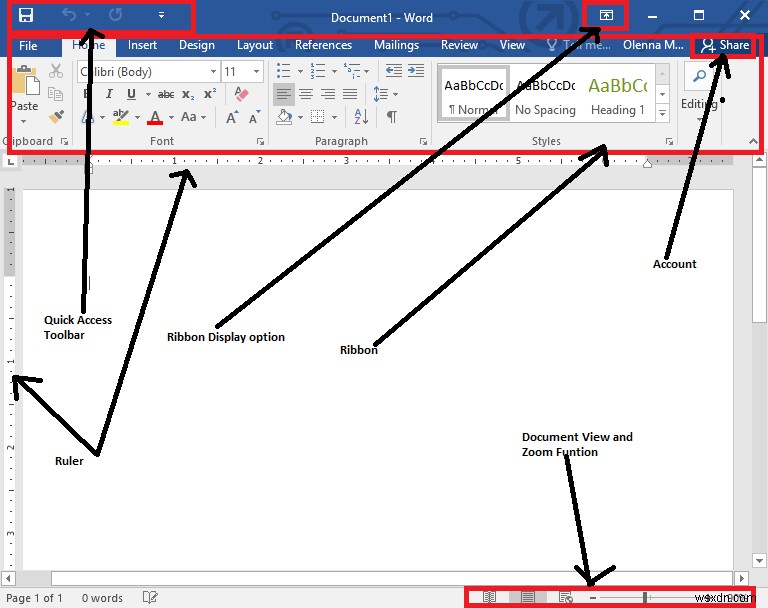The width and height of the screenshot is (768, 608).
Task: Click the Borders icon
Action: pos(318,117)
